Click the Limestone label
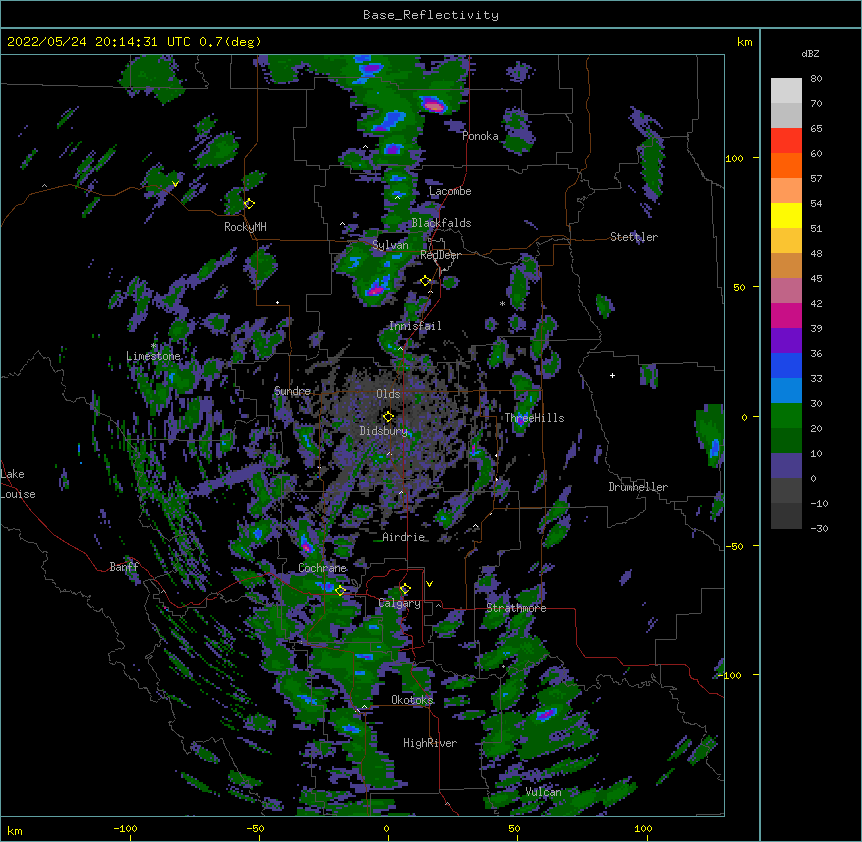This screenshot has height=842, width=862. click(153, 356)
